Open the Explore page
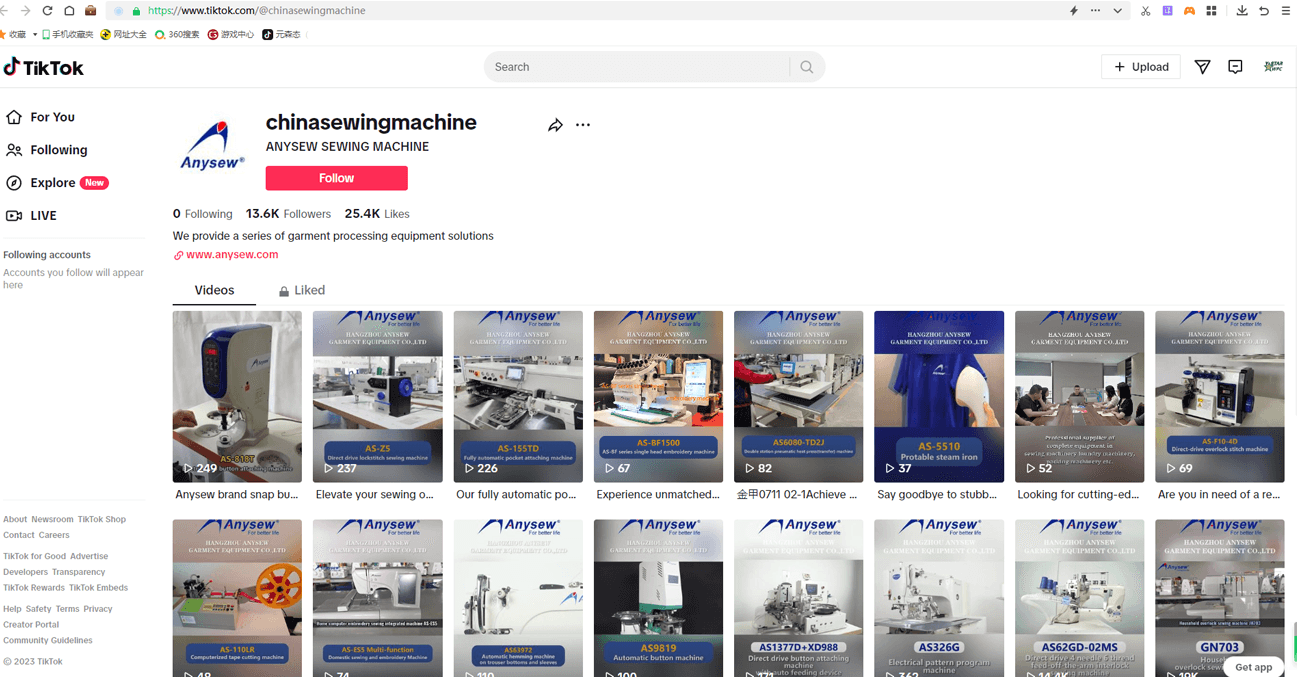This screenshot has width=1297, height=677. coord(57,183)
